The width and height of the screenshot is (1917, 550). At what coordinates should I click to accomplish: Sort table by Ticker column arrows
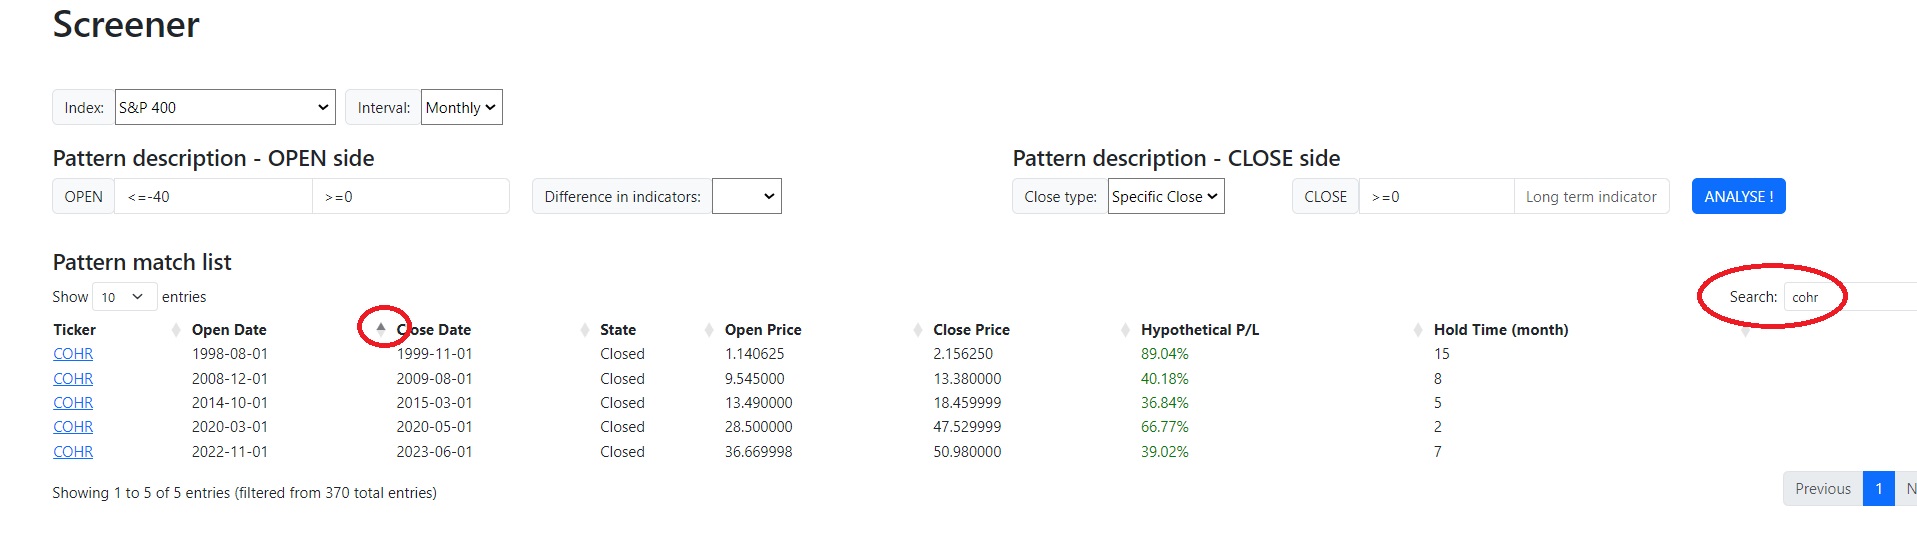click(x=176, y=329)
